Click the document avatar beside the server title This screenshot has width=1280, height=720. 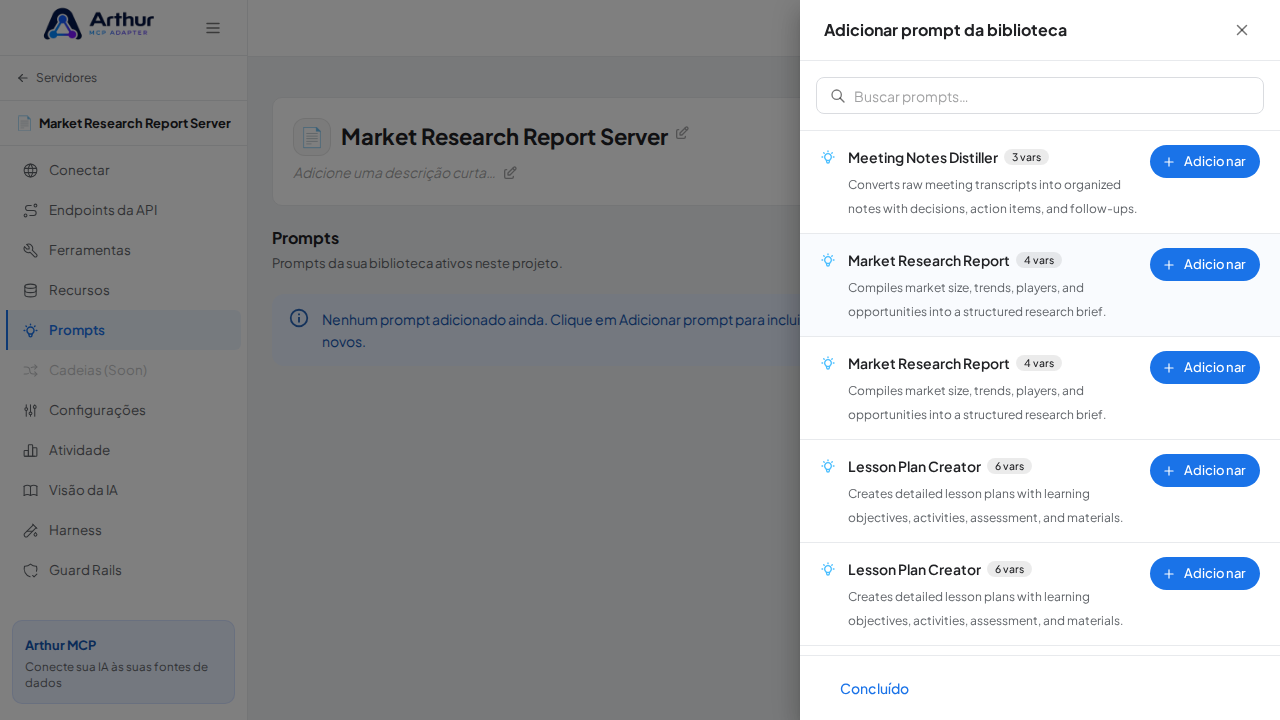(x=312, y=137)
